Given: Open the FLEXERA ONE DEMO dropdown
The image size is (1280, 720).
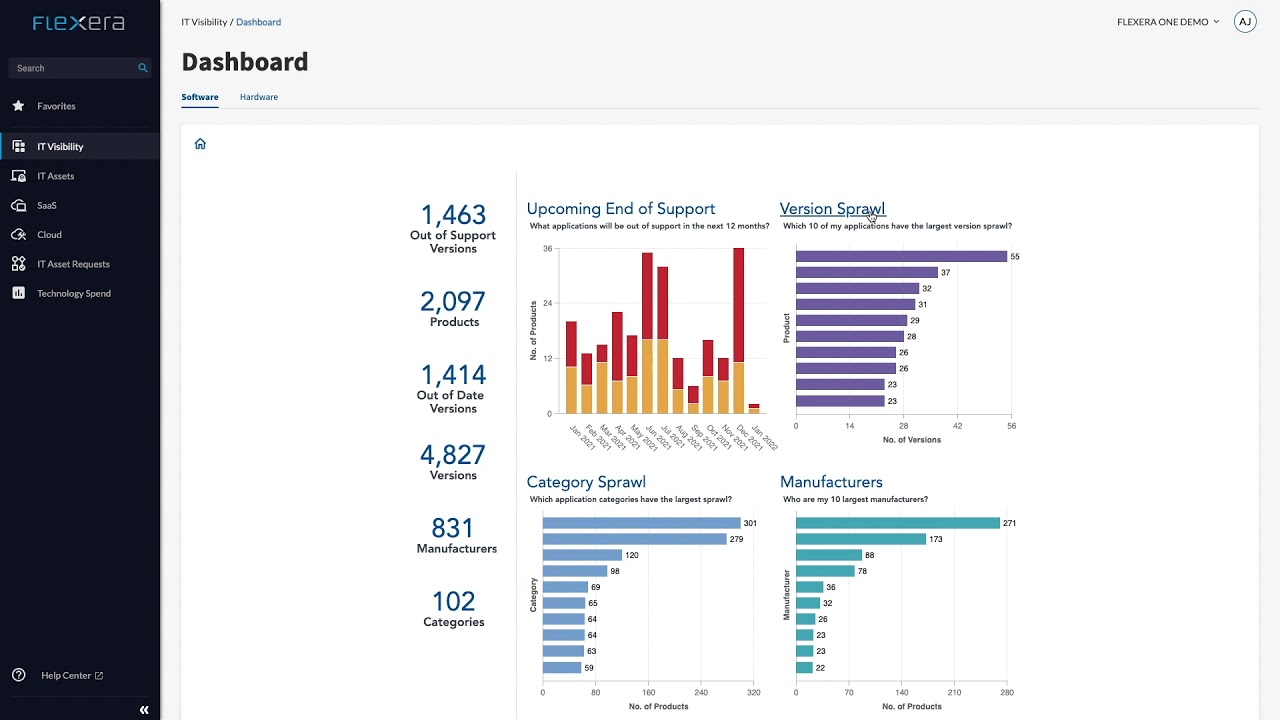Looking at the screenshot, I should point(1168,22).
